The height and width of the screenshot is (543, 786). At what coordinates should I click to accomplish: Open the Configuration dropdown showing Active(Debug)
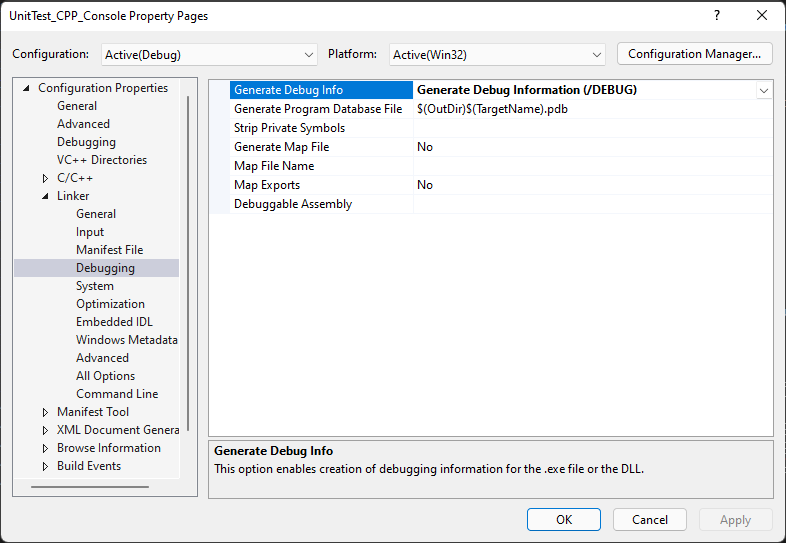[x=209, y=55]
